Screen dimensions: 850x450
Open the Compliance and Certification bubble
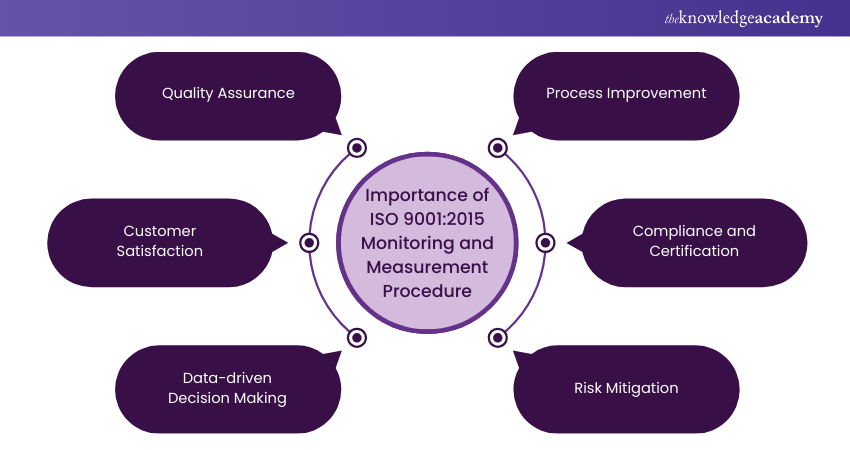click(x=694, y=241)
